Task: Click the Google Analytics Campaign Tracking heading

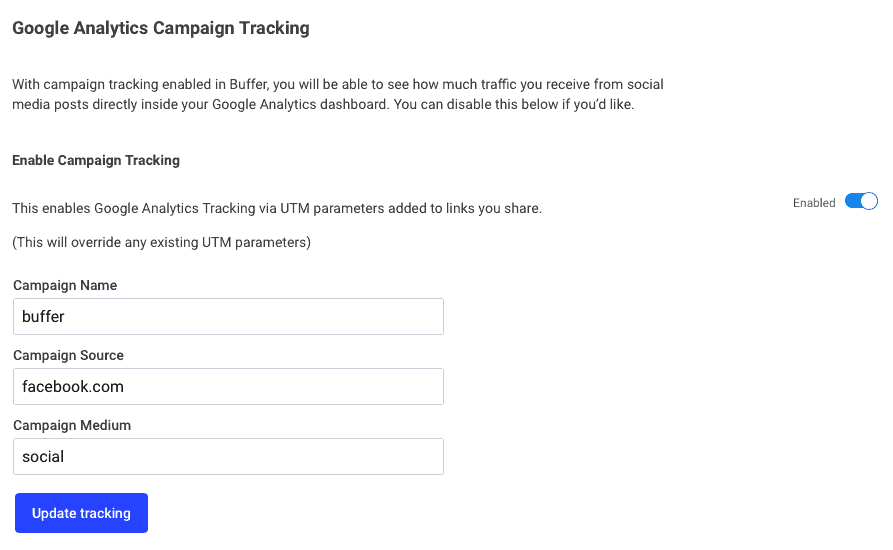Action: pyautogui.click(x=161, y=28)
